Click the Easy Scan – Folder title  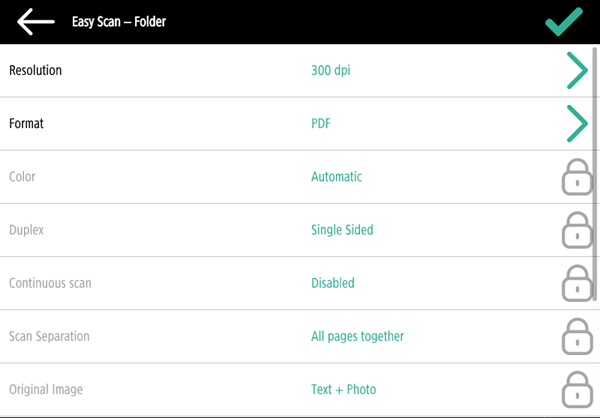click(119, 22)
